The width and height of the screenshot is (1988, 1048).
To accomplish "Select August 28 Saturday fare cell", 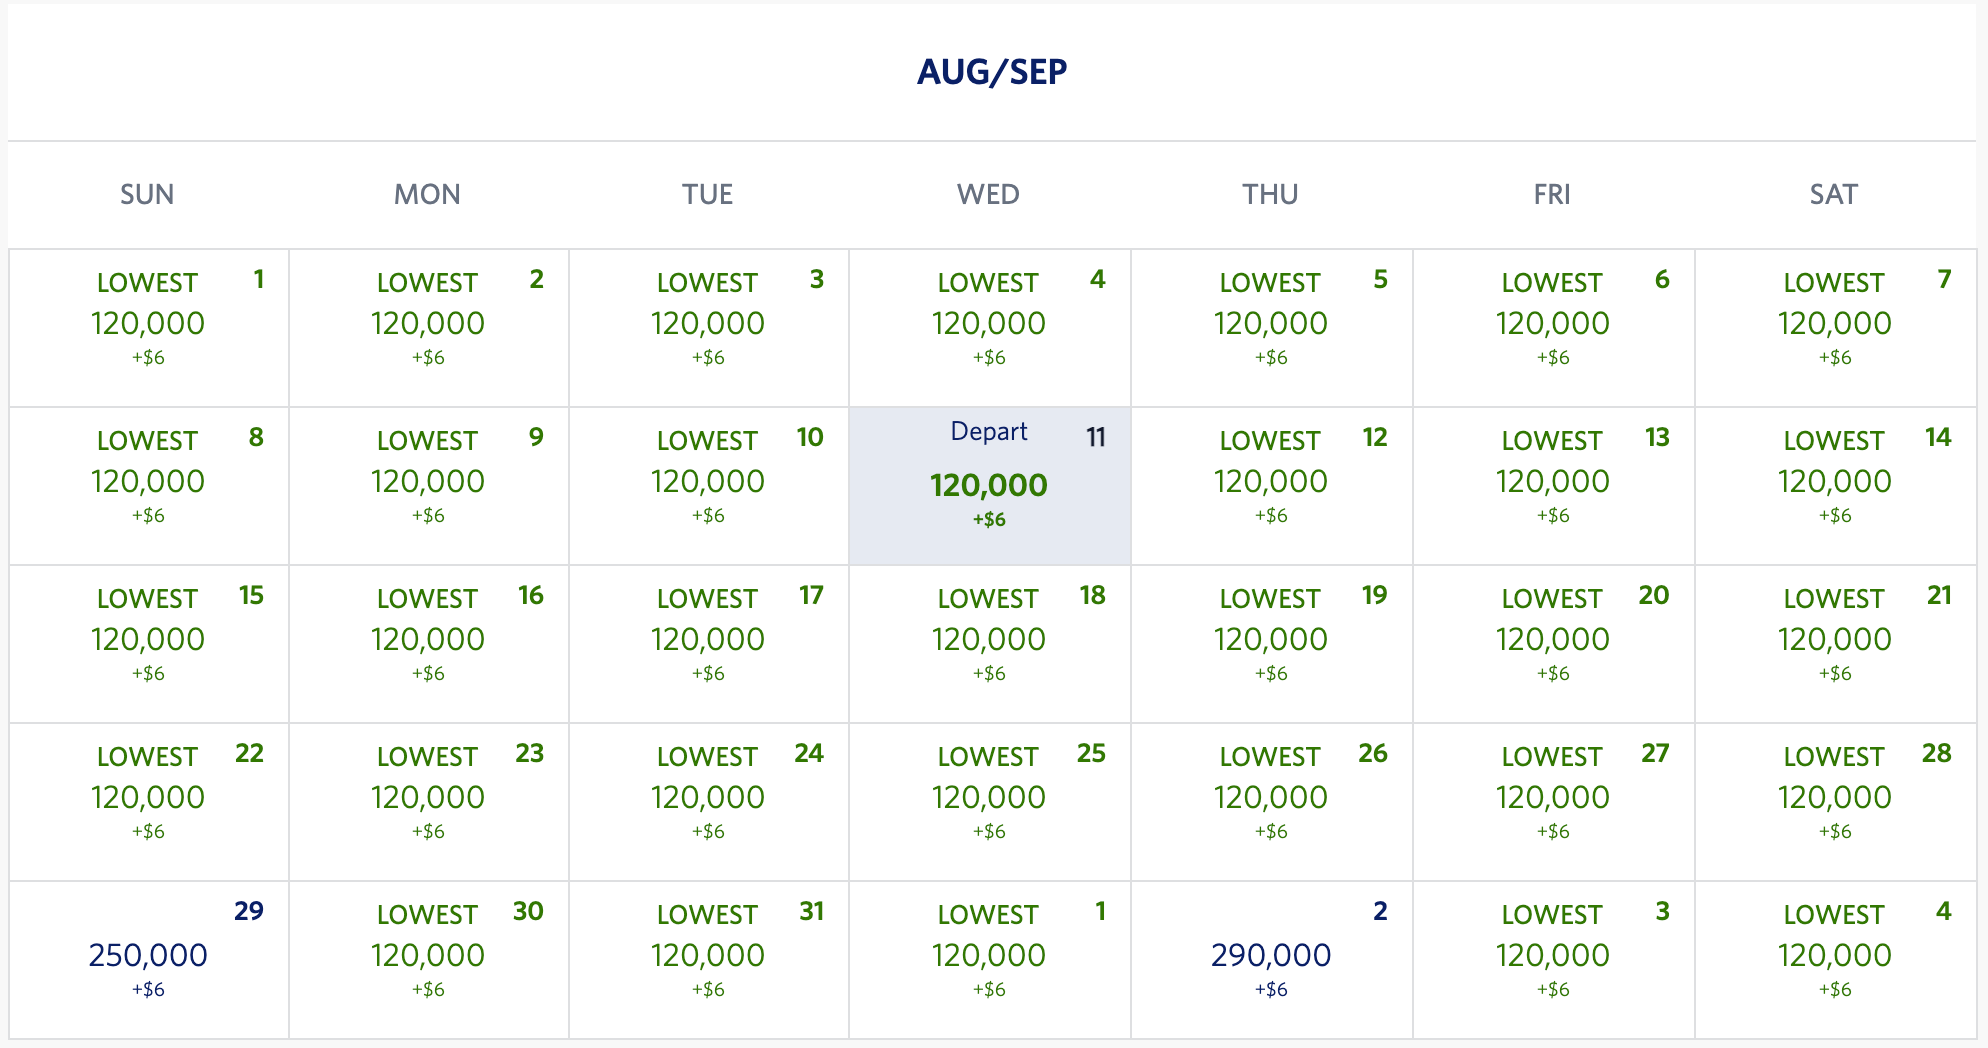I will [x=1834, y=799].
